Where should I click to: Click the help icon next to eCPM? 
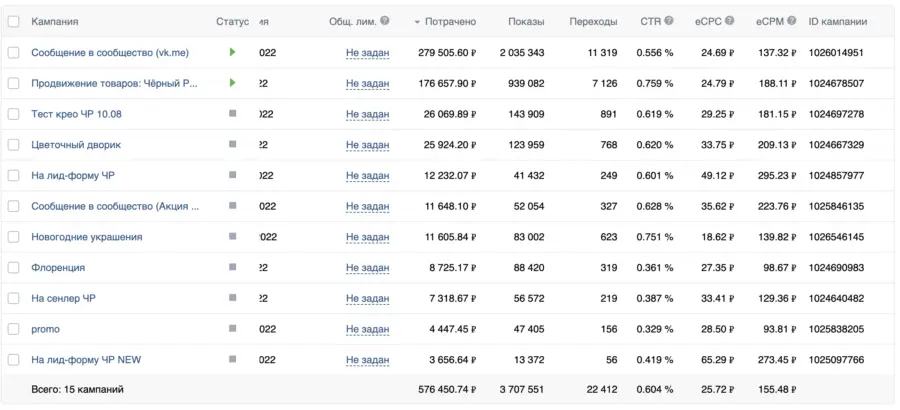(x=790, y=21)
